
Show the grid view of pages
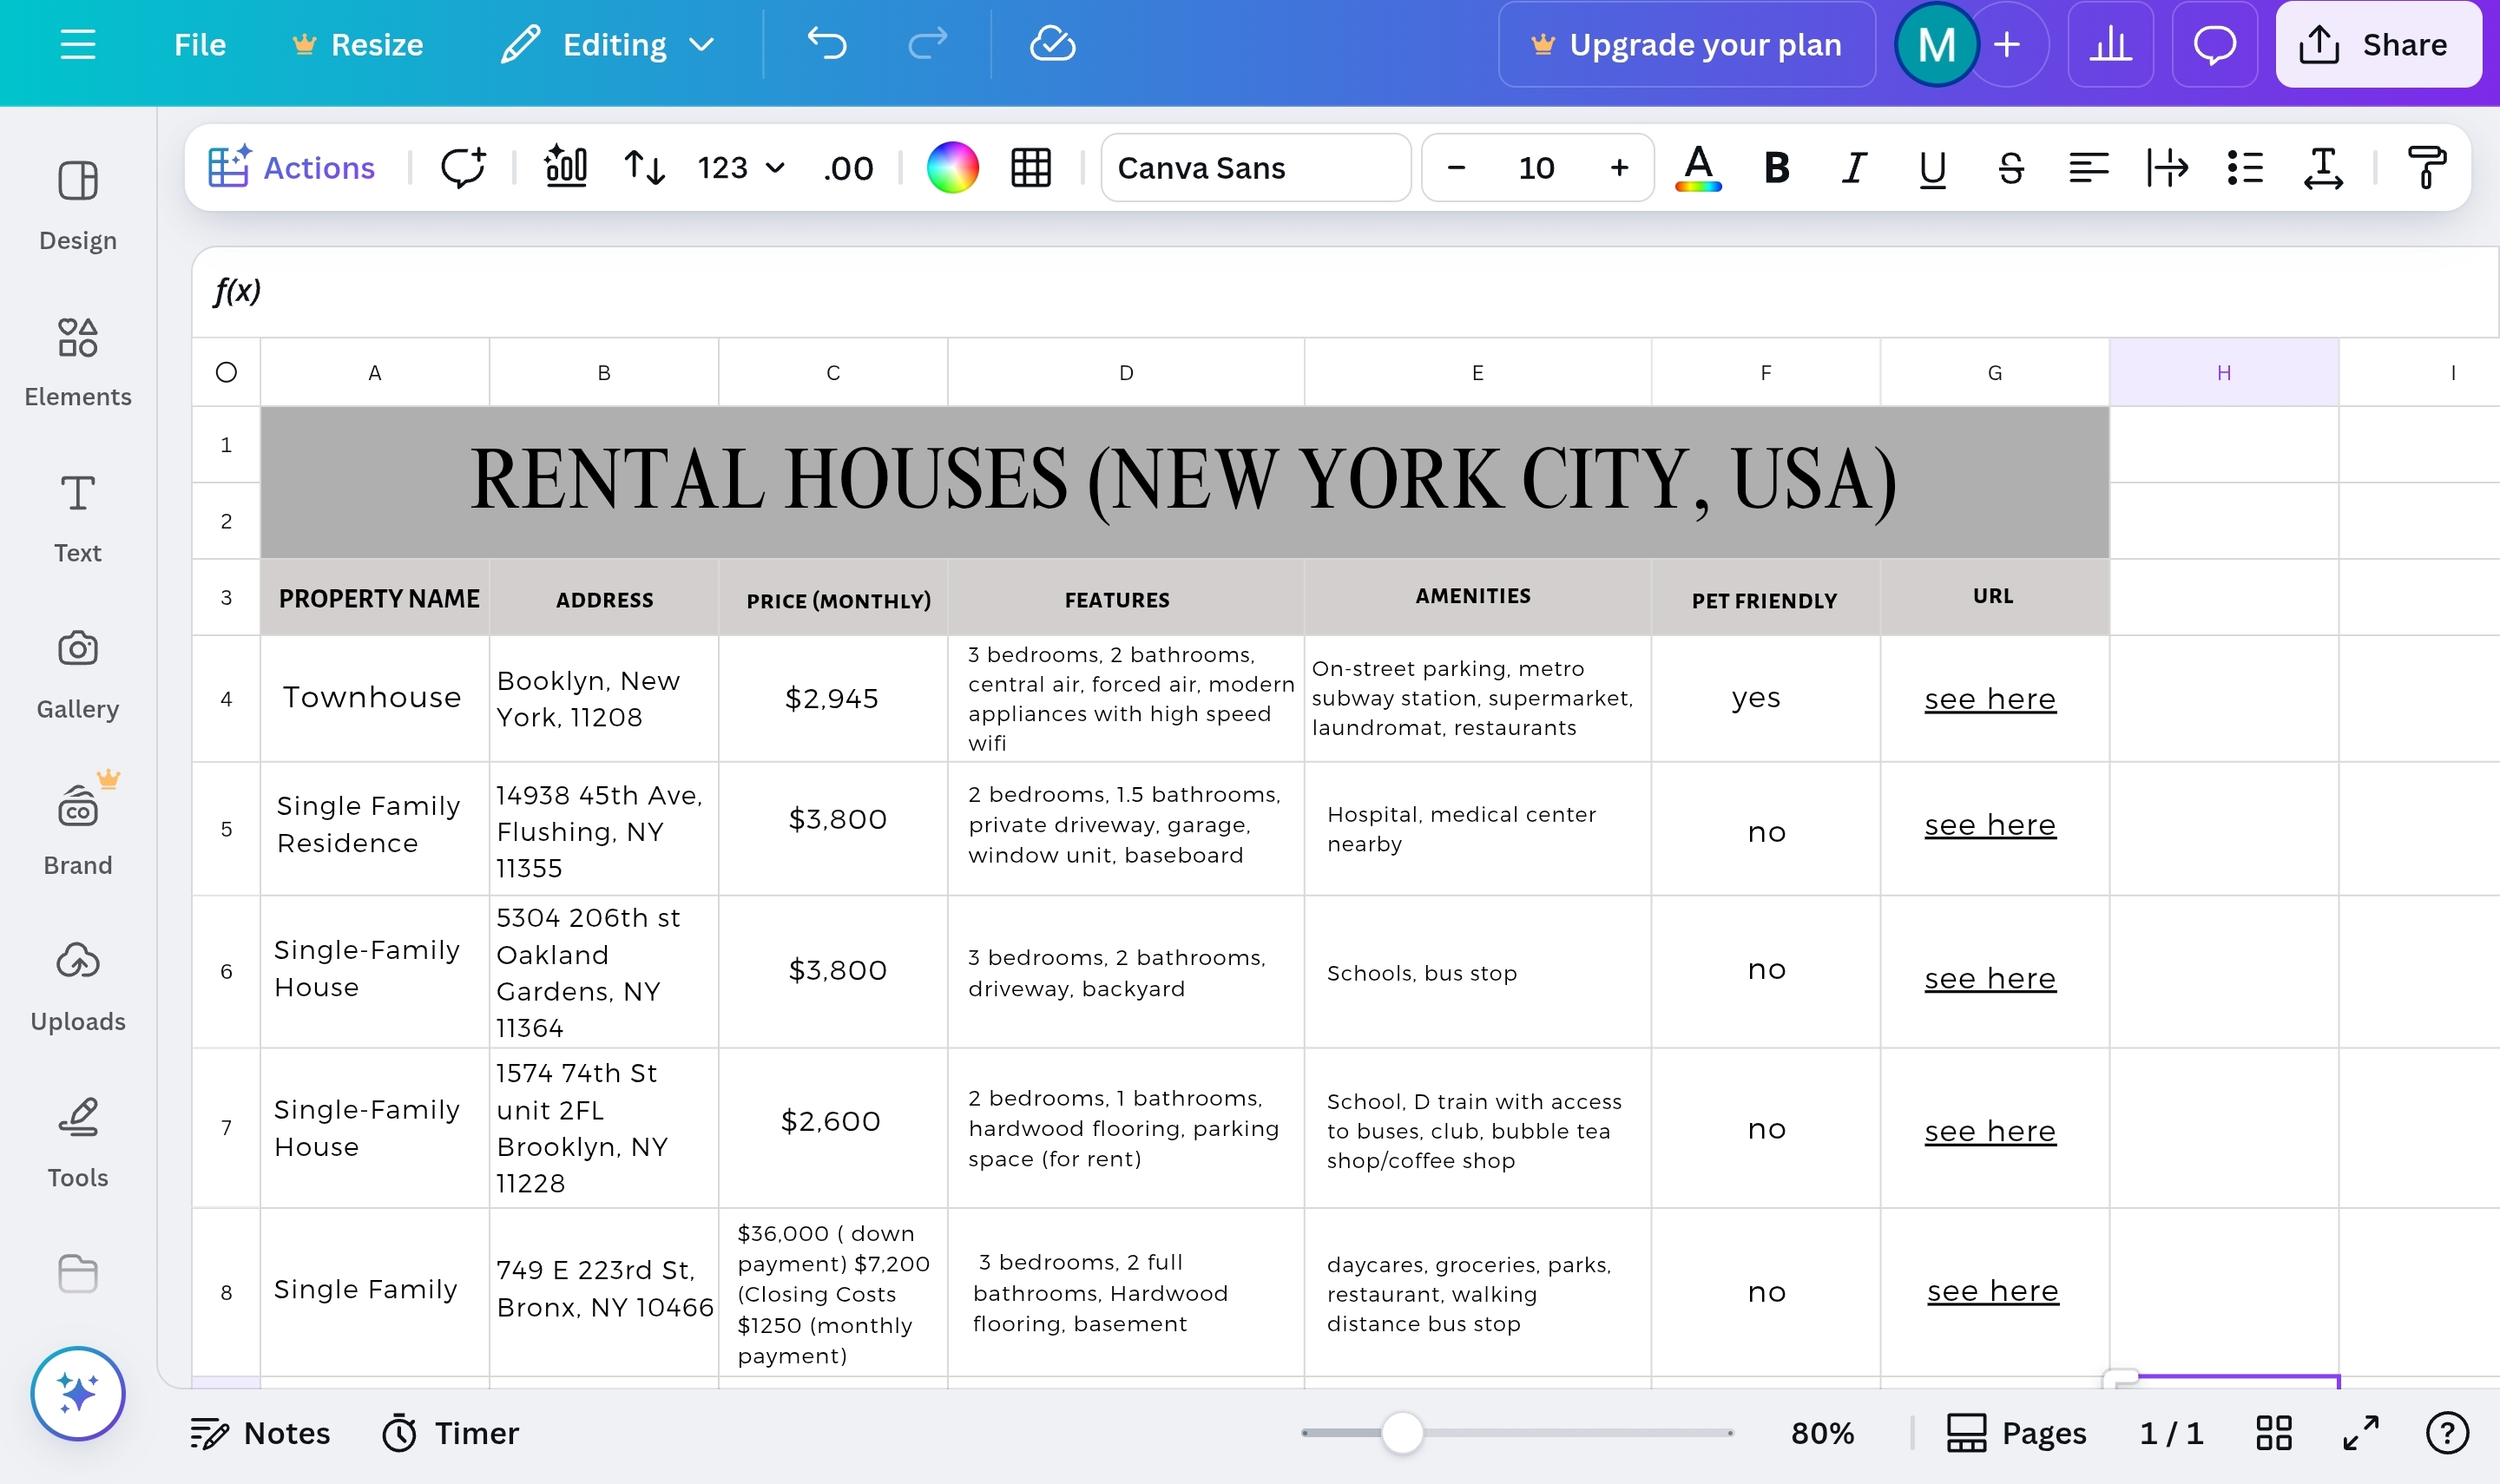coord(2273,1432)
